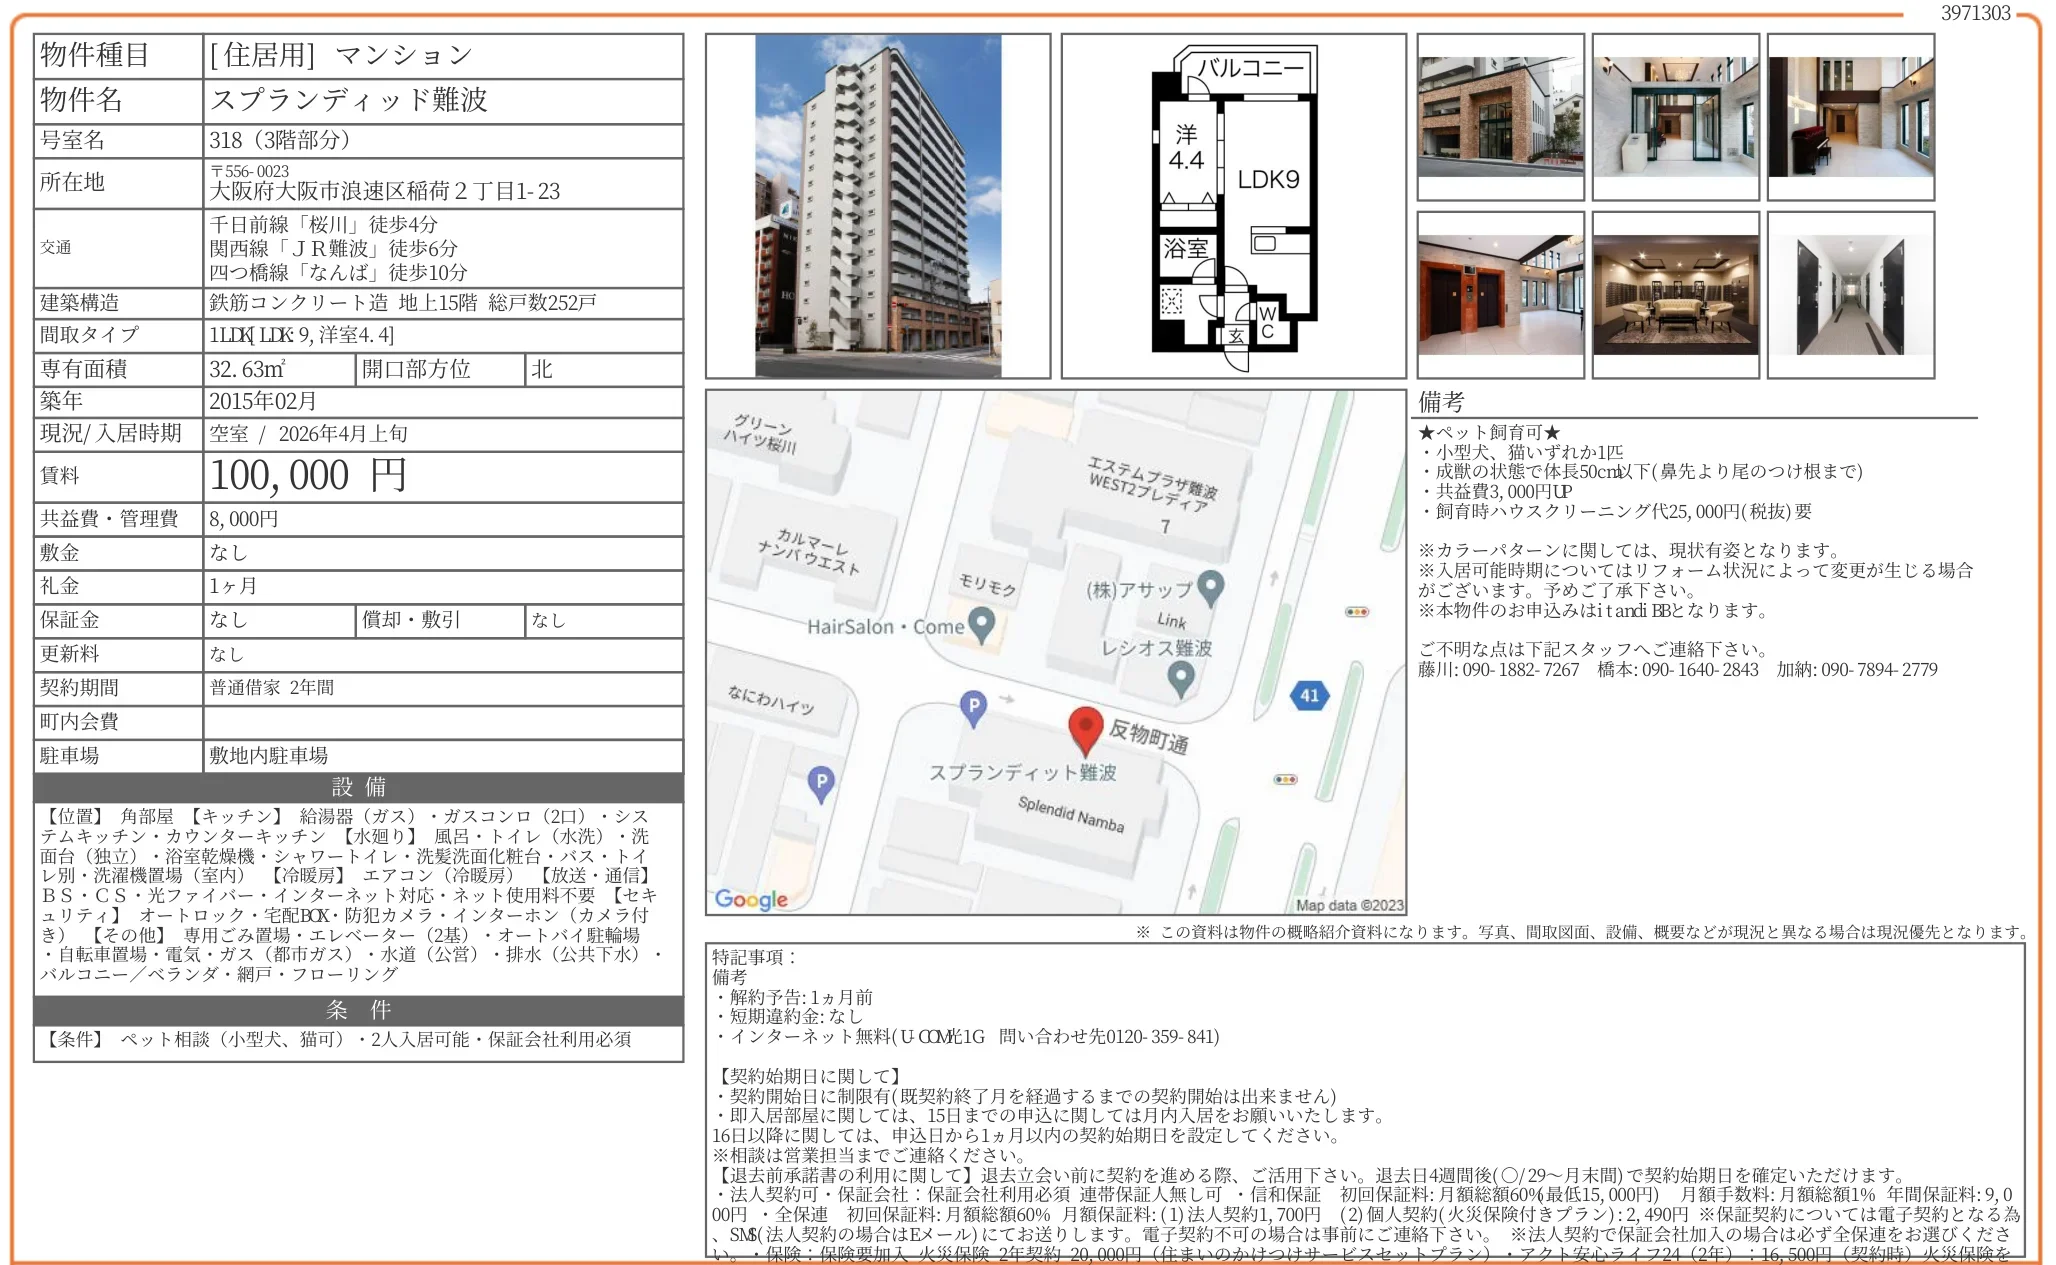Click the (株)アサップ map pin
This screenshot has height=1265, width=2056.
(1211, 587)
